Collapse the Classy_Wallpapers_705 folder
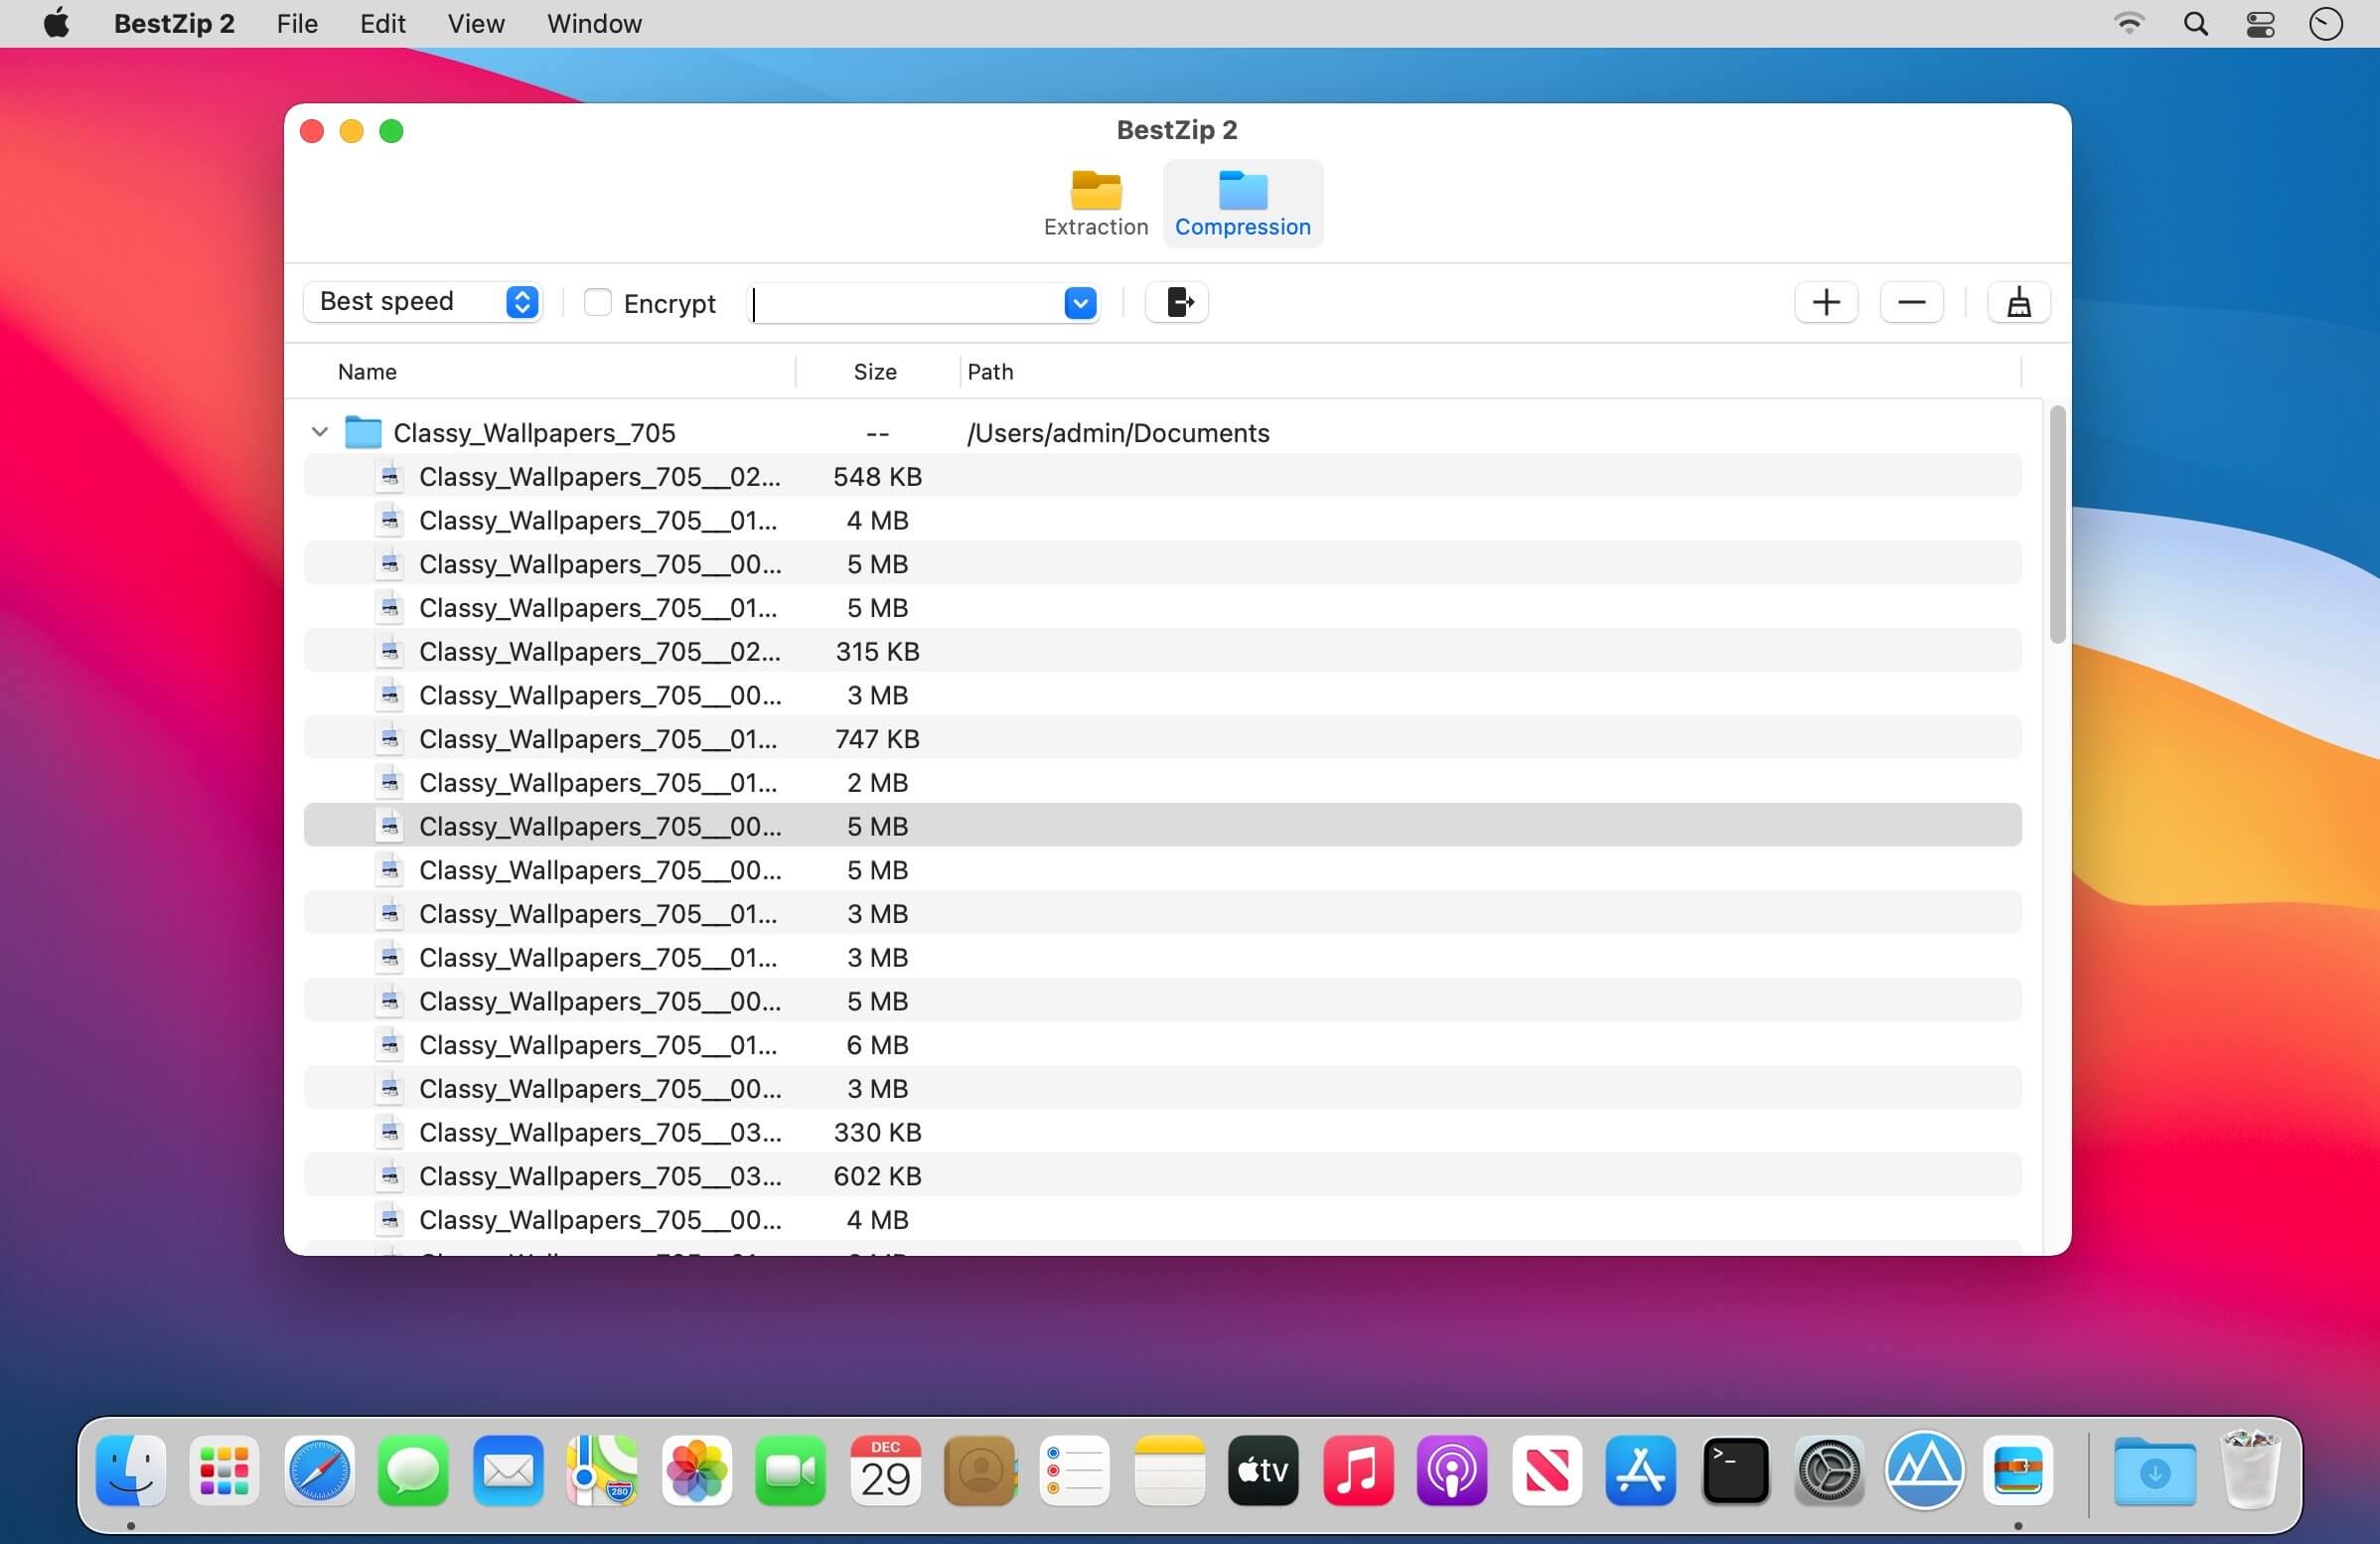Viewport: 2380px width, 1544px height. pos(320,432)
